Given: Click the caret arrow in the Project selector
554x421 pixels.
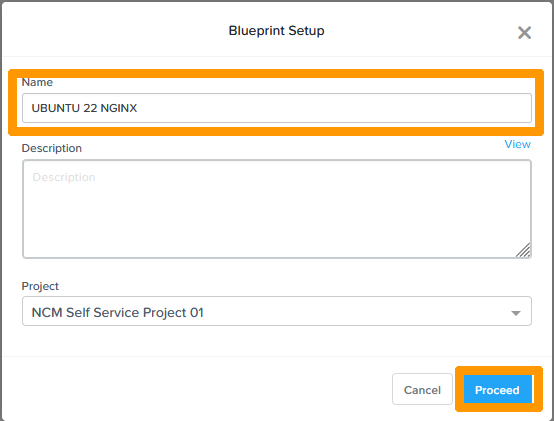Looking at the screenshot, I should point(516,313).
